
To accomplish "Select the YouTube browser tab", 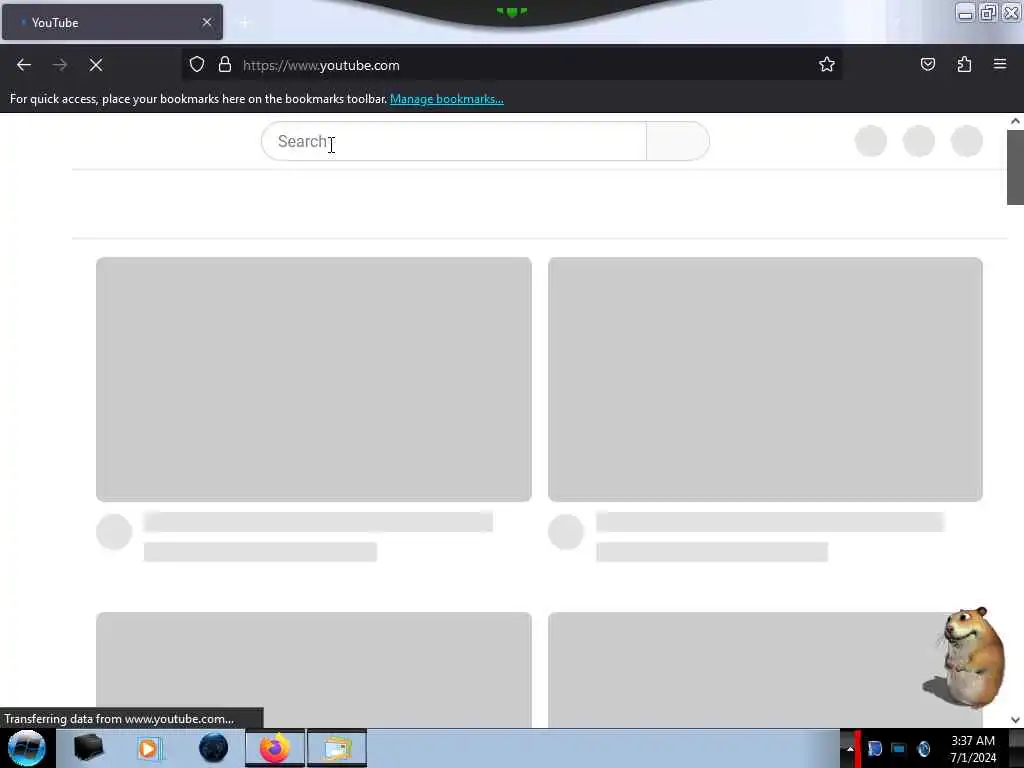I will point(112,22).
